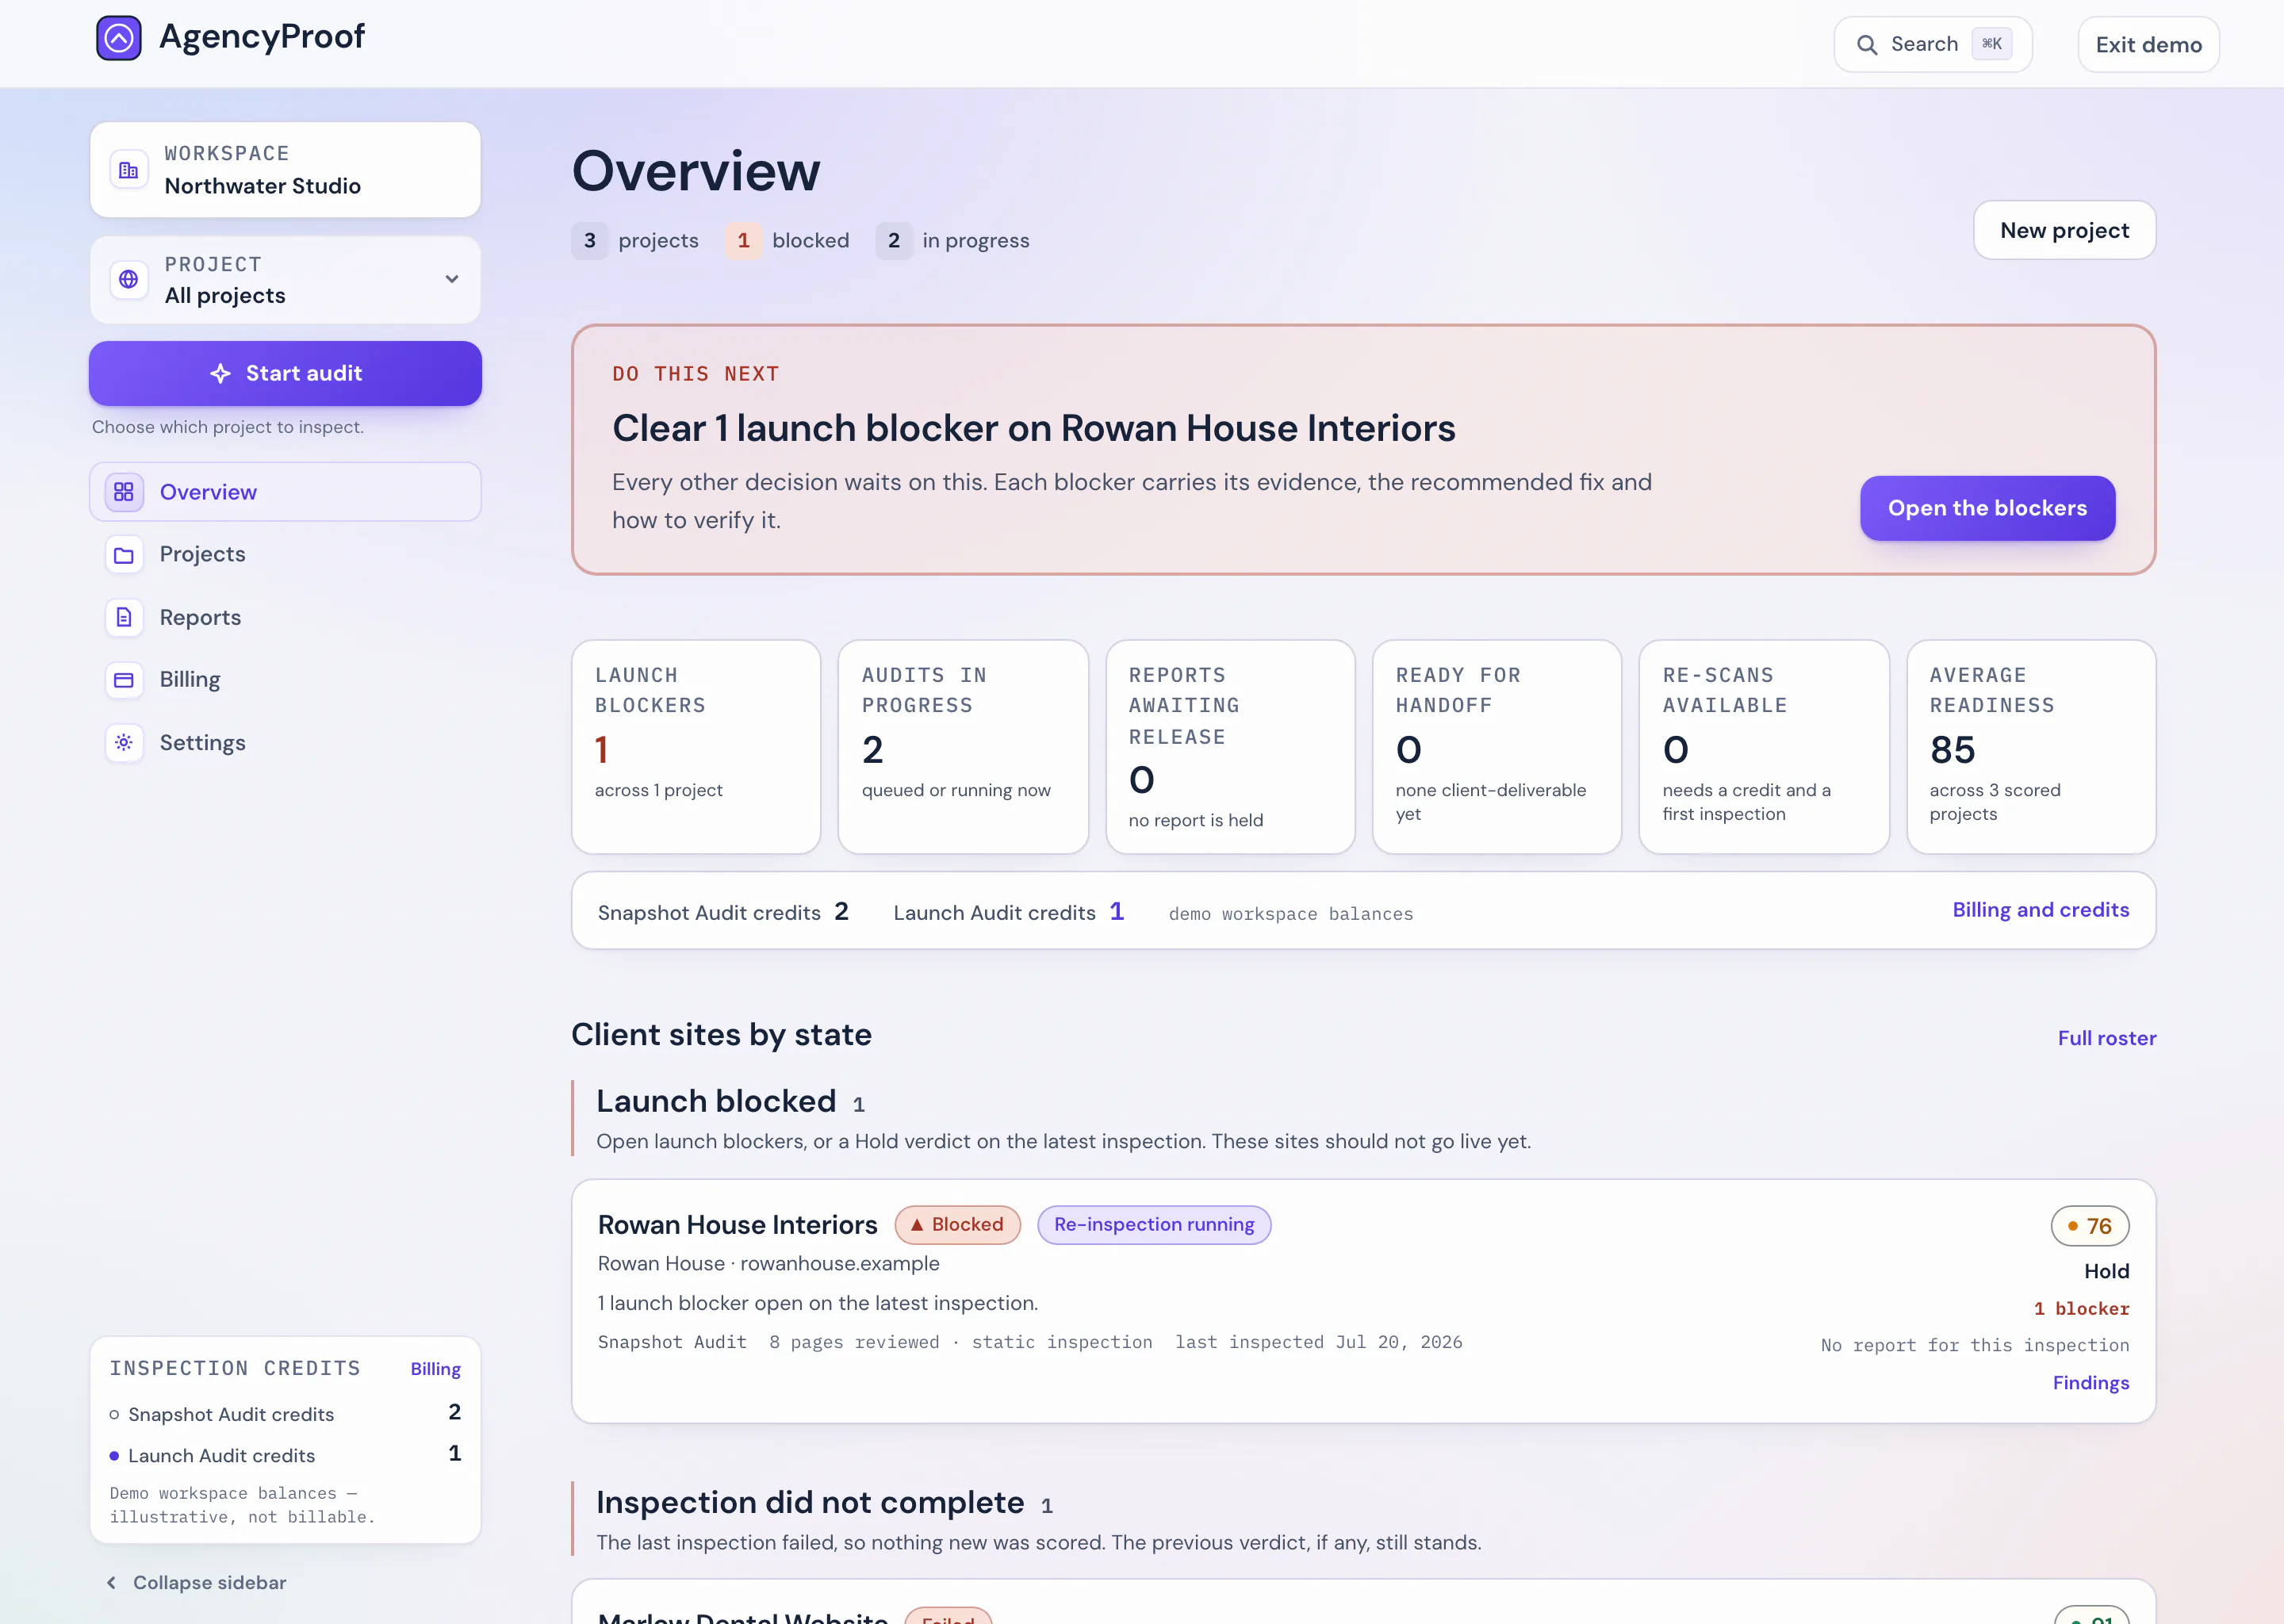Click the Billing card icon
Screen dimensions: 2284x1624
[124, 680]
